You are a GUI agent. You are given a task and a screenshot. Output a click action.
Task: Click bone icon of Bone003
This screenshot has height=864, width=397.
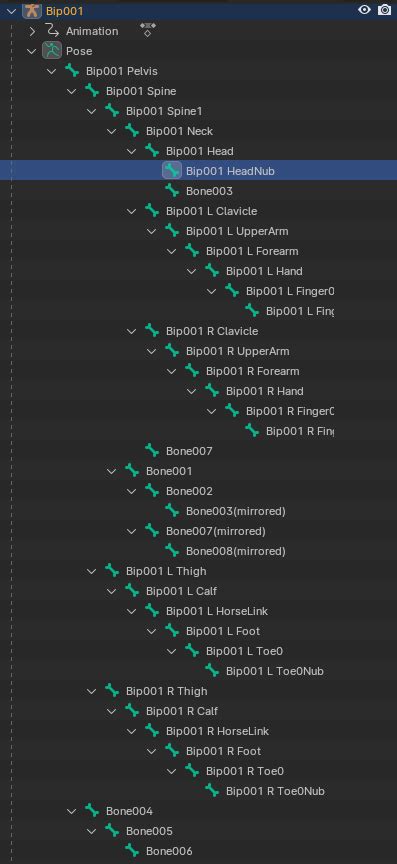coord(172,191)
